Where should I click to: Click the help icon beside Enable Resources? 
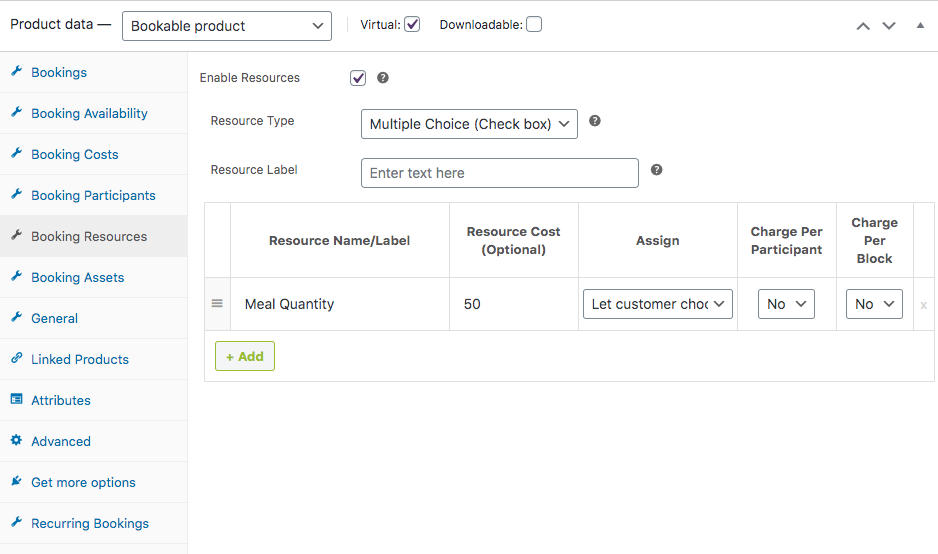click(x=383, y=78)
